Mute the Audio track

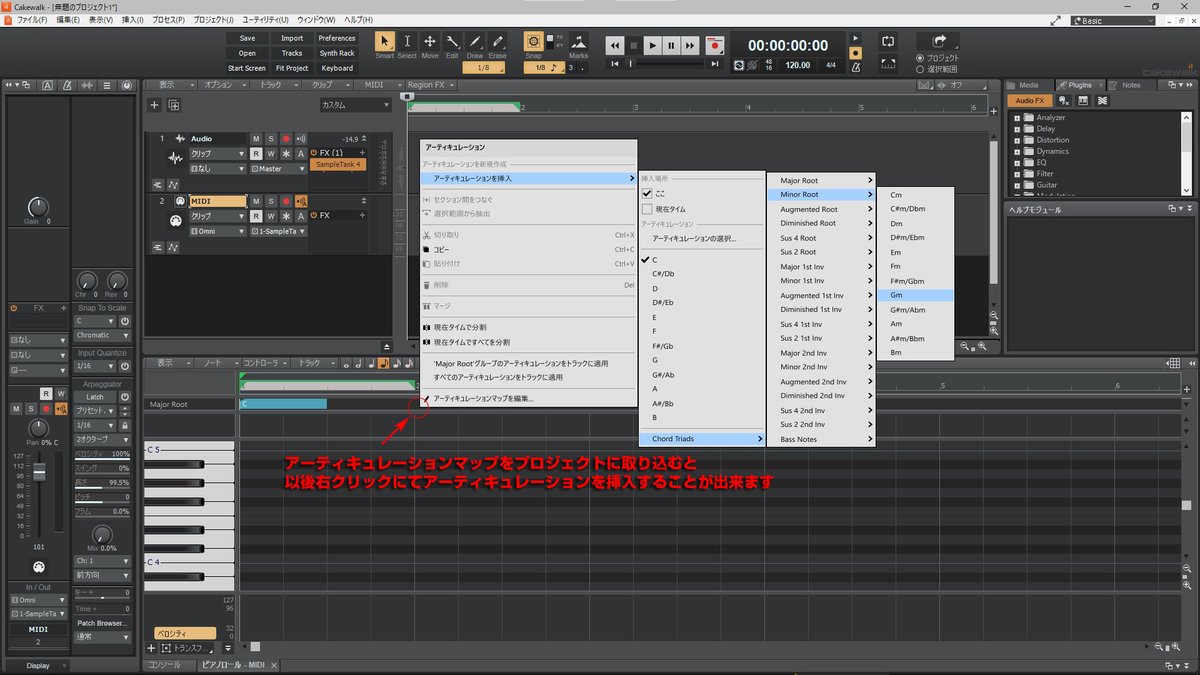[x=256, y=138]
